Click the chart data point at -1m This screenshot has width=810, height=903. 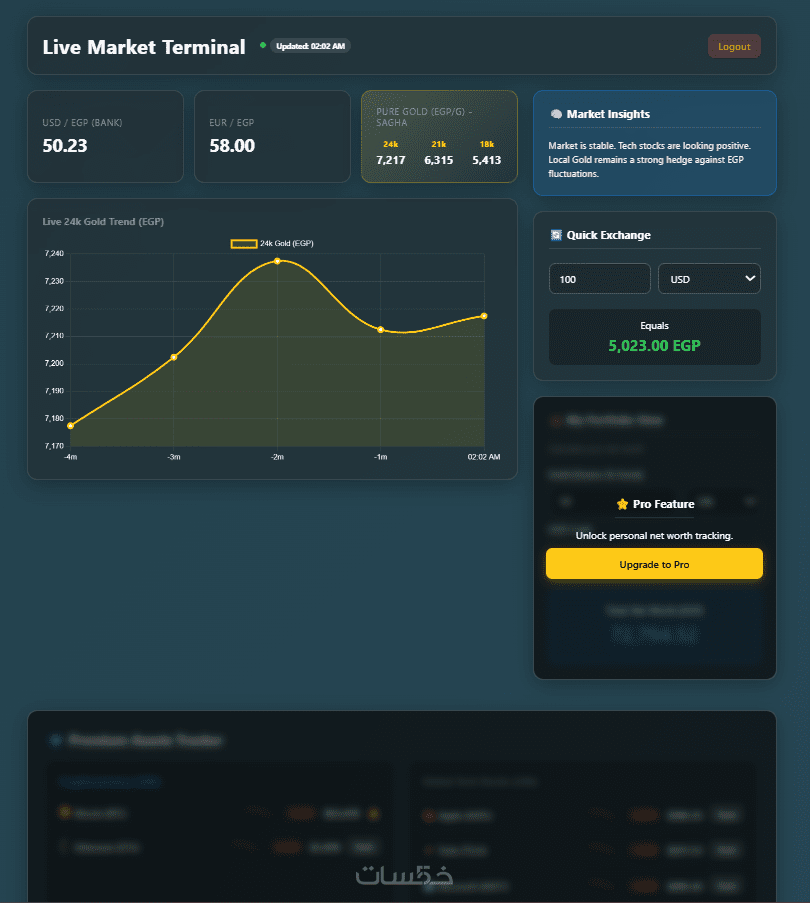coord(381,330)
